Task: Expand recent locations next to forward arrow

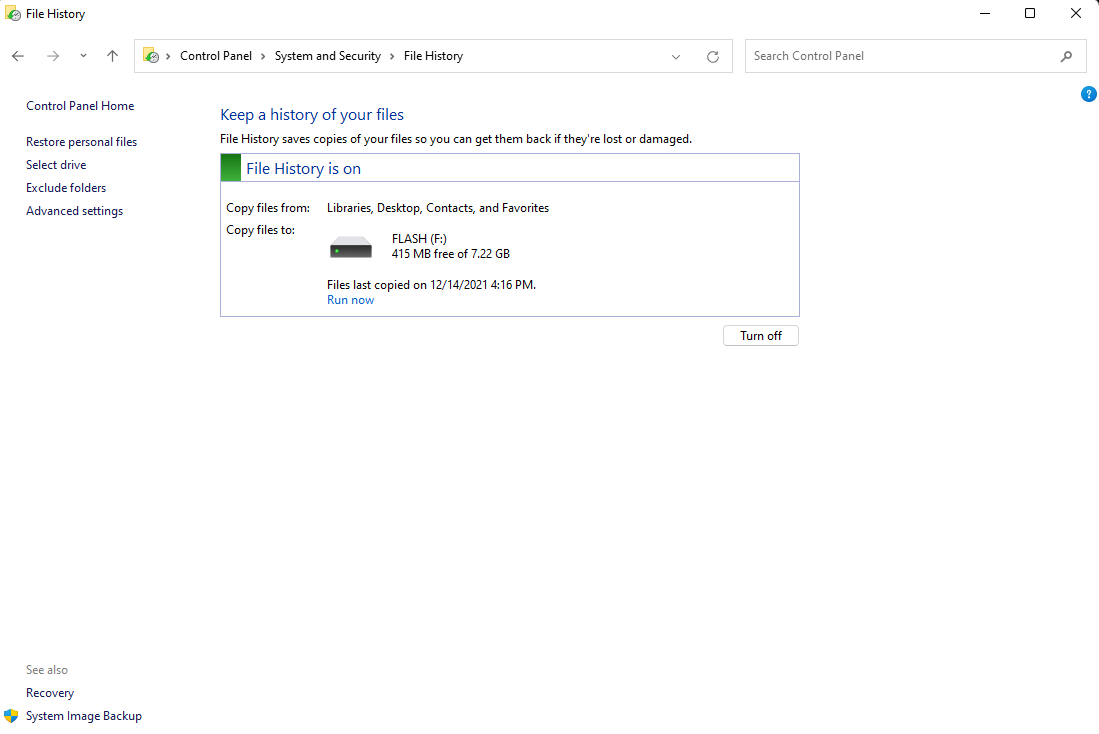Action: click(83, 56)
